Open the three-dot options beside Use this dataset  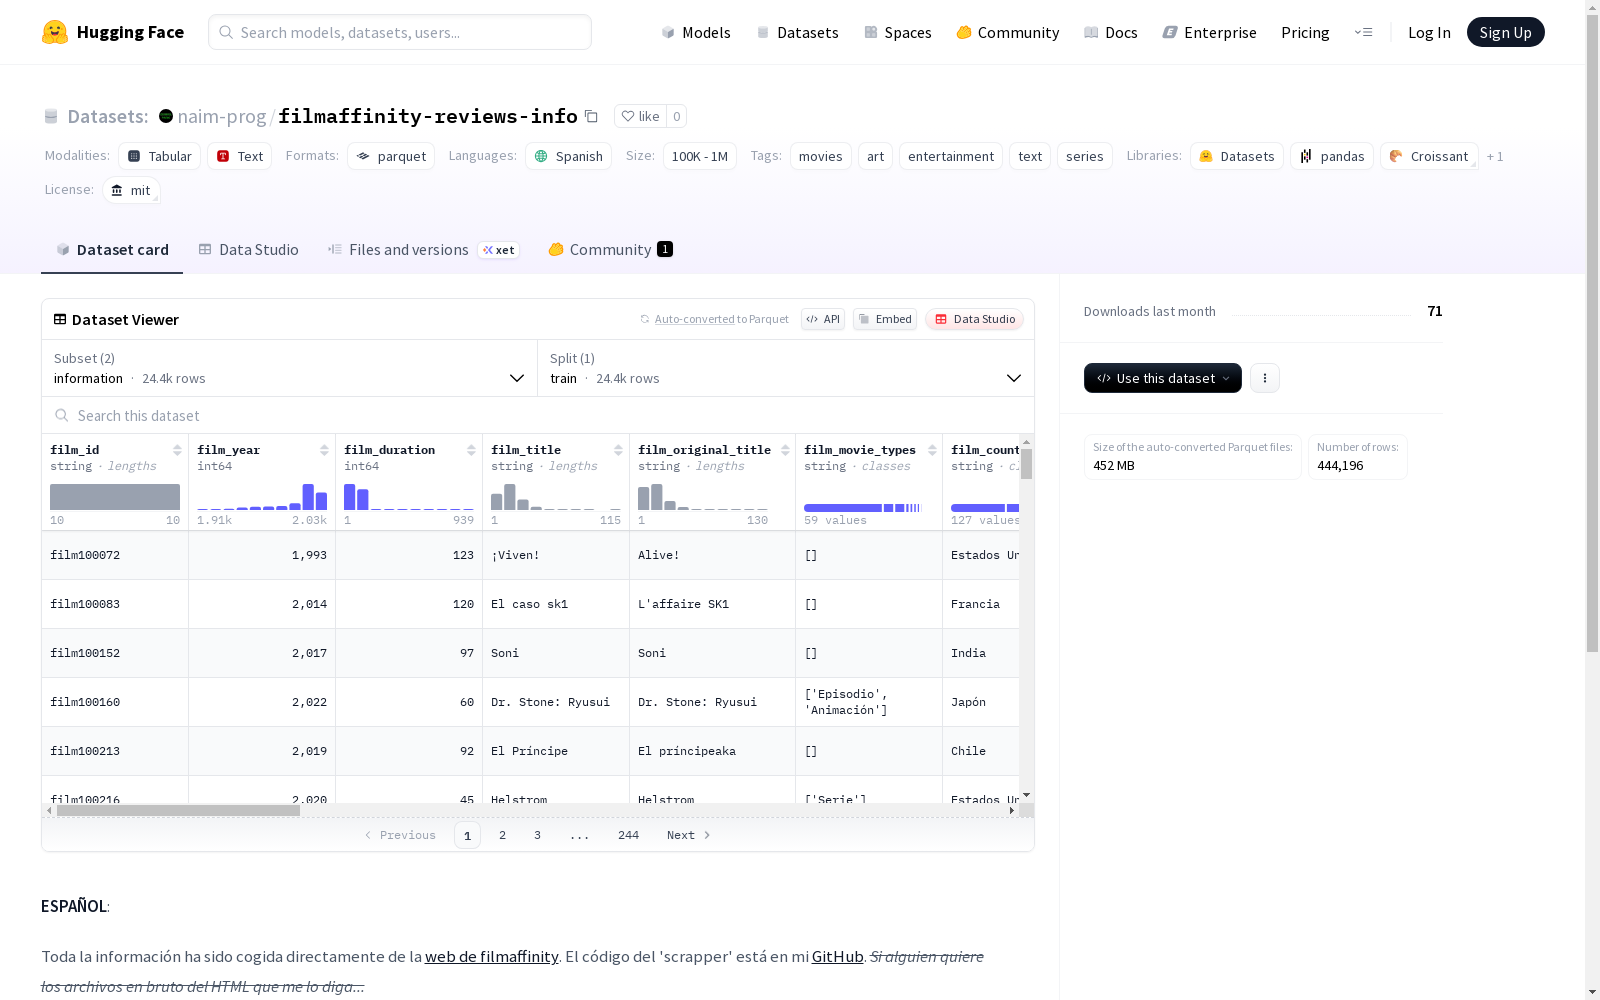point(1265,378)
